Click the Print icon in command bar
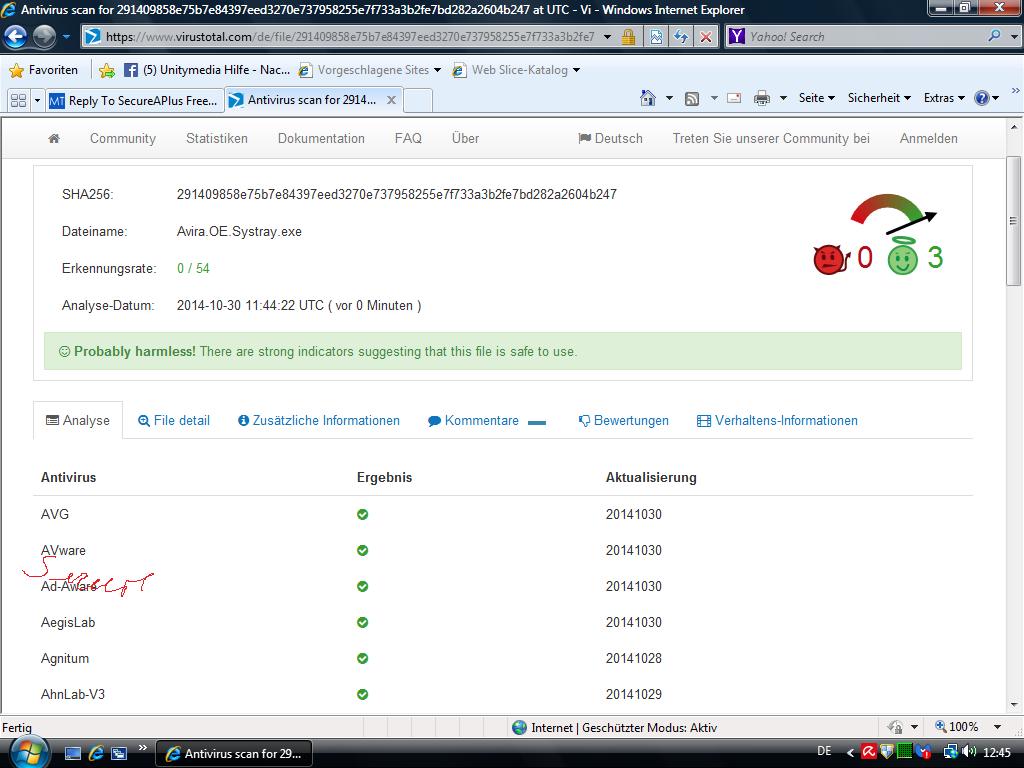 point(761,99)
